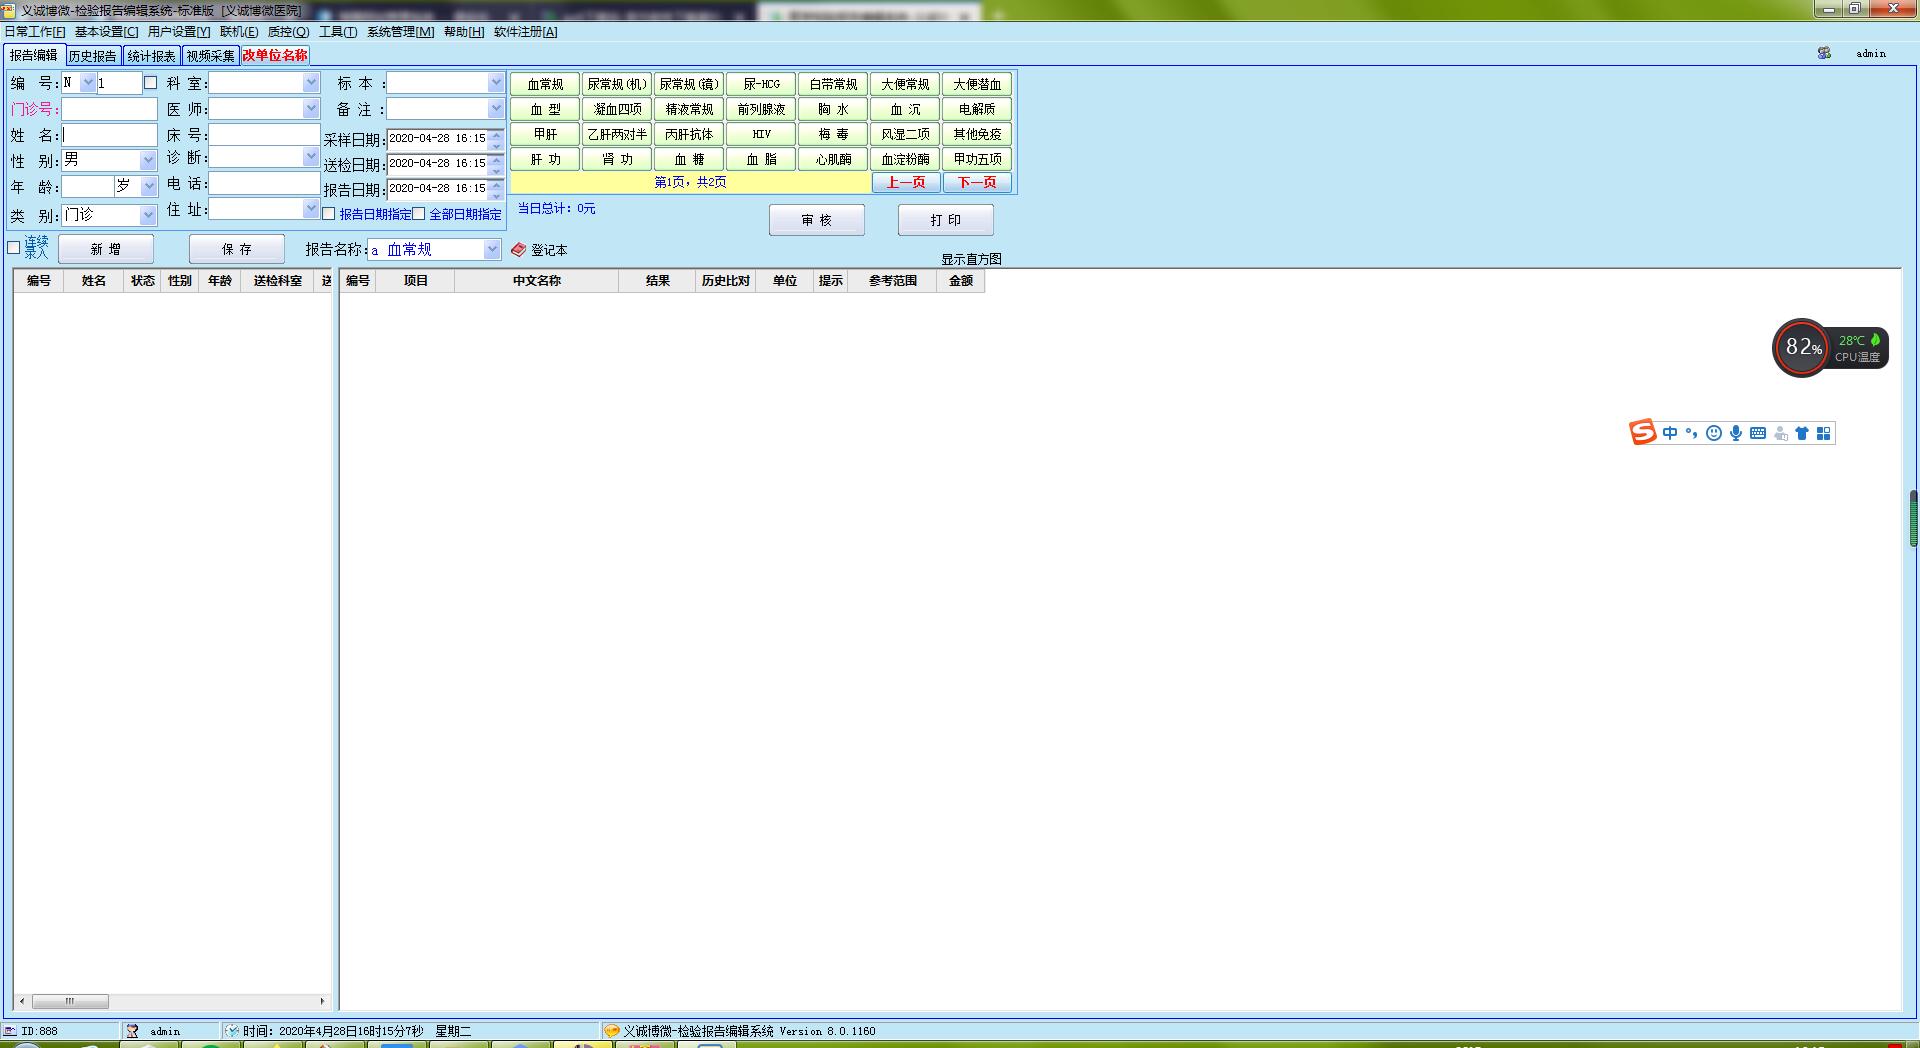The height and width of the screenshot is (1048, 1920).
Task: Open the 基本设置[C] menu
Action: [106, 32]
